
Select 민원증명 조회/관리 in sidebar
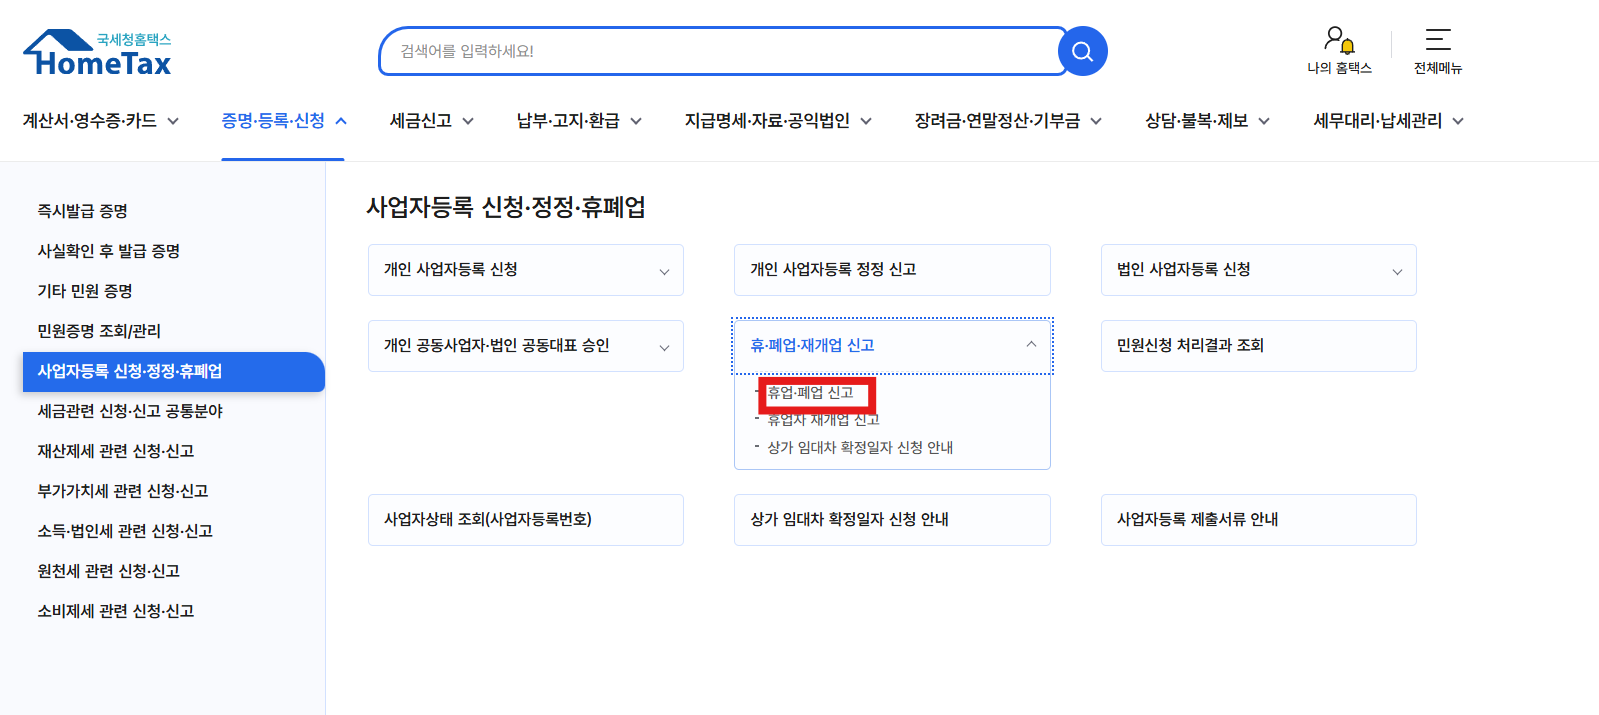[99, 331]
